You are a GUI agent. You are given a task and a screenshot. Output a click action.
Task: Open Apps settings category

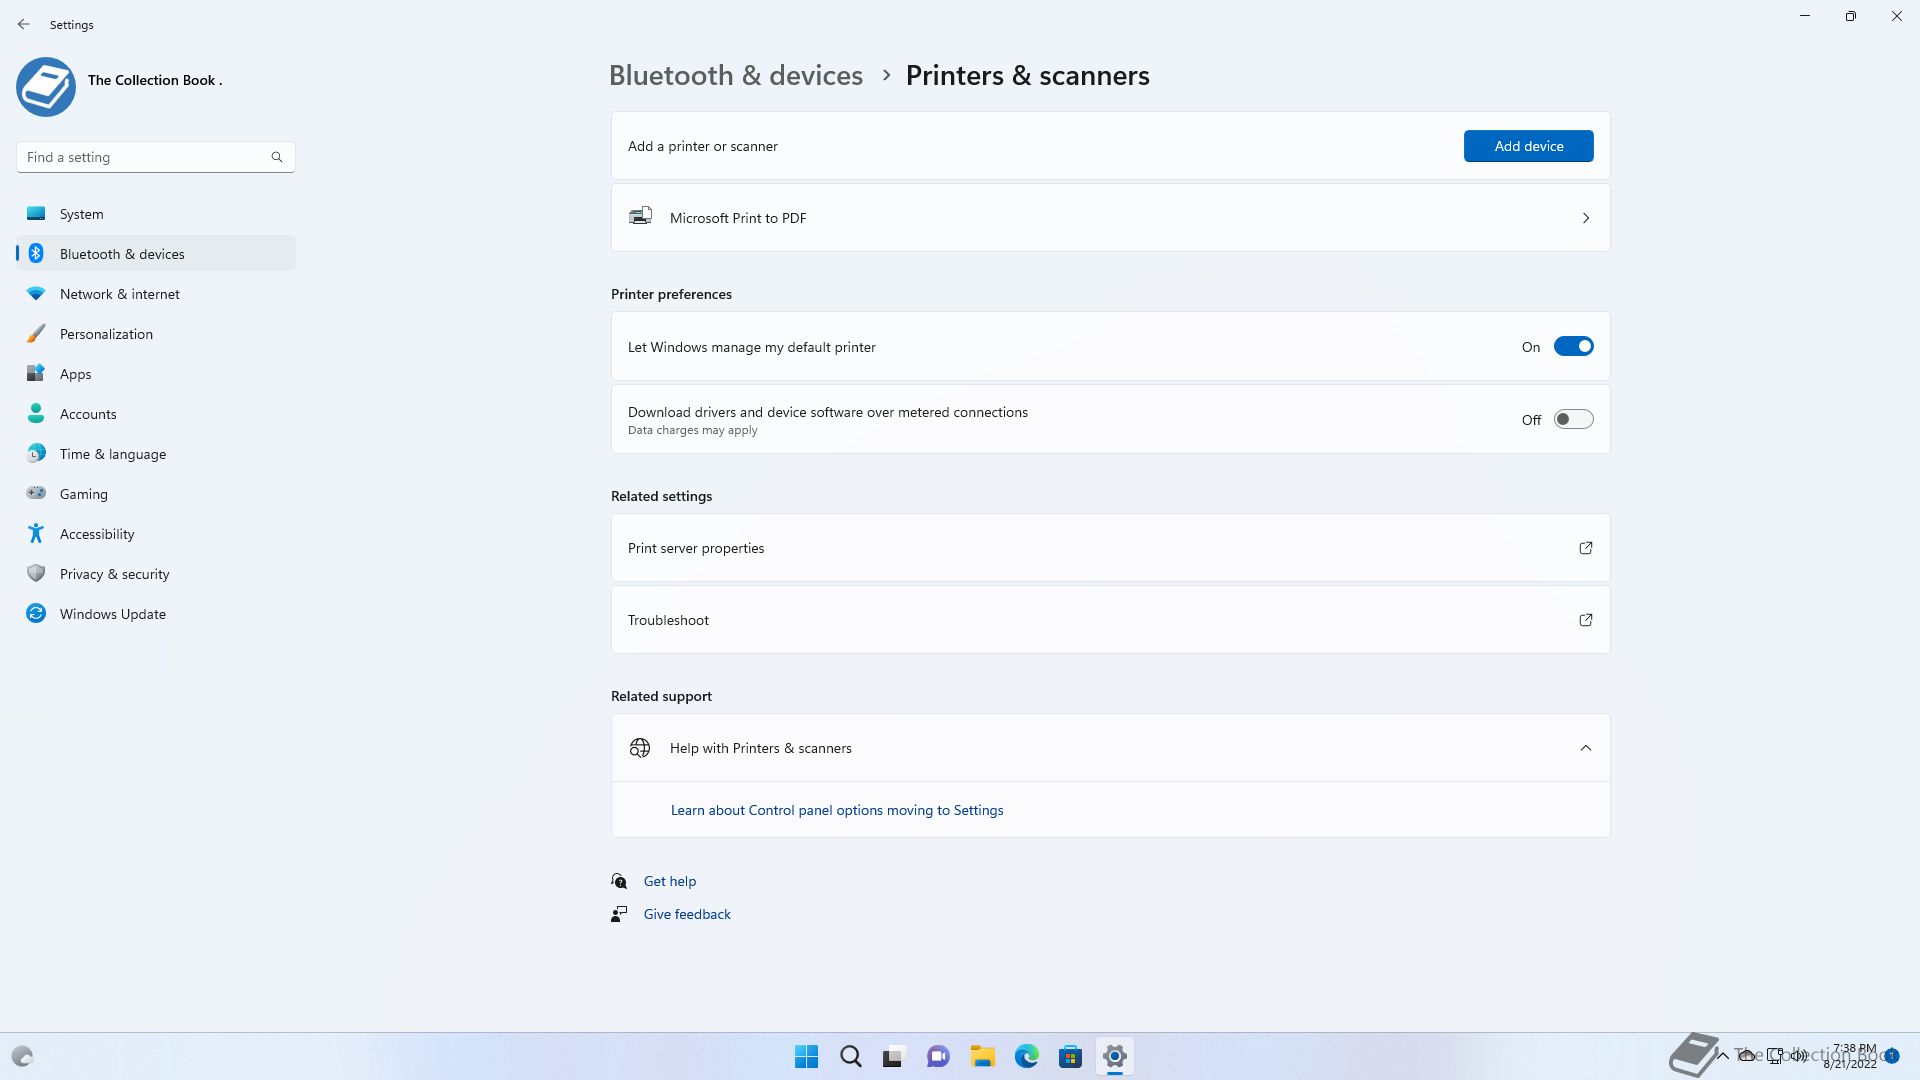pyautogui.click(x=156, y=373)
